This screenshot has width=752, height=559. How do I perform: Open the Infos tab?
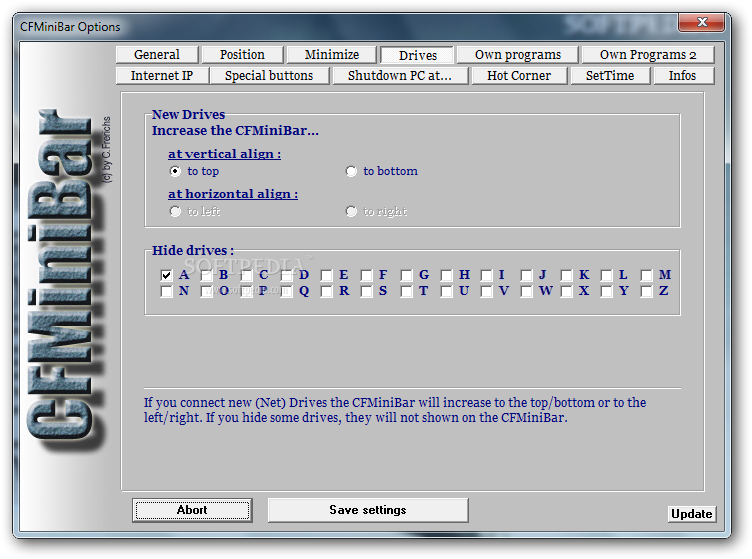pyautogui.click(x=682, y=76)
